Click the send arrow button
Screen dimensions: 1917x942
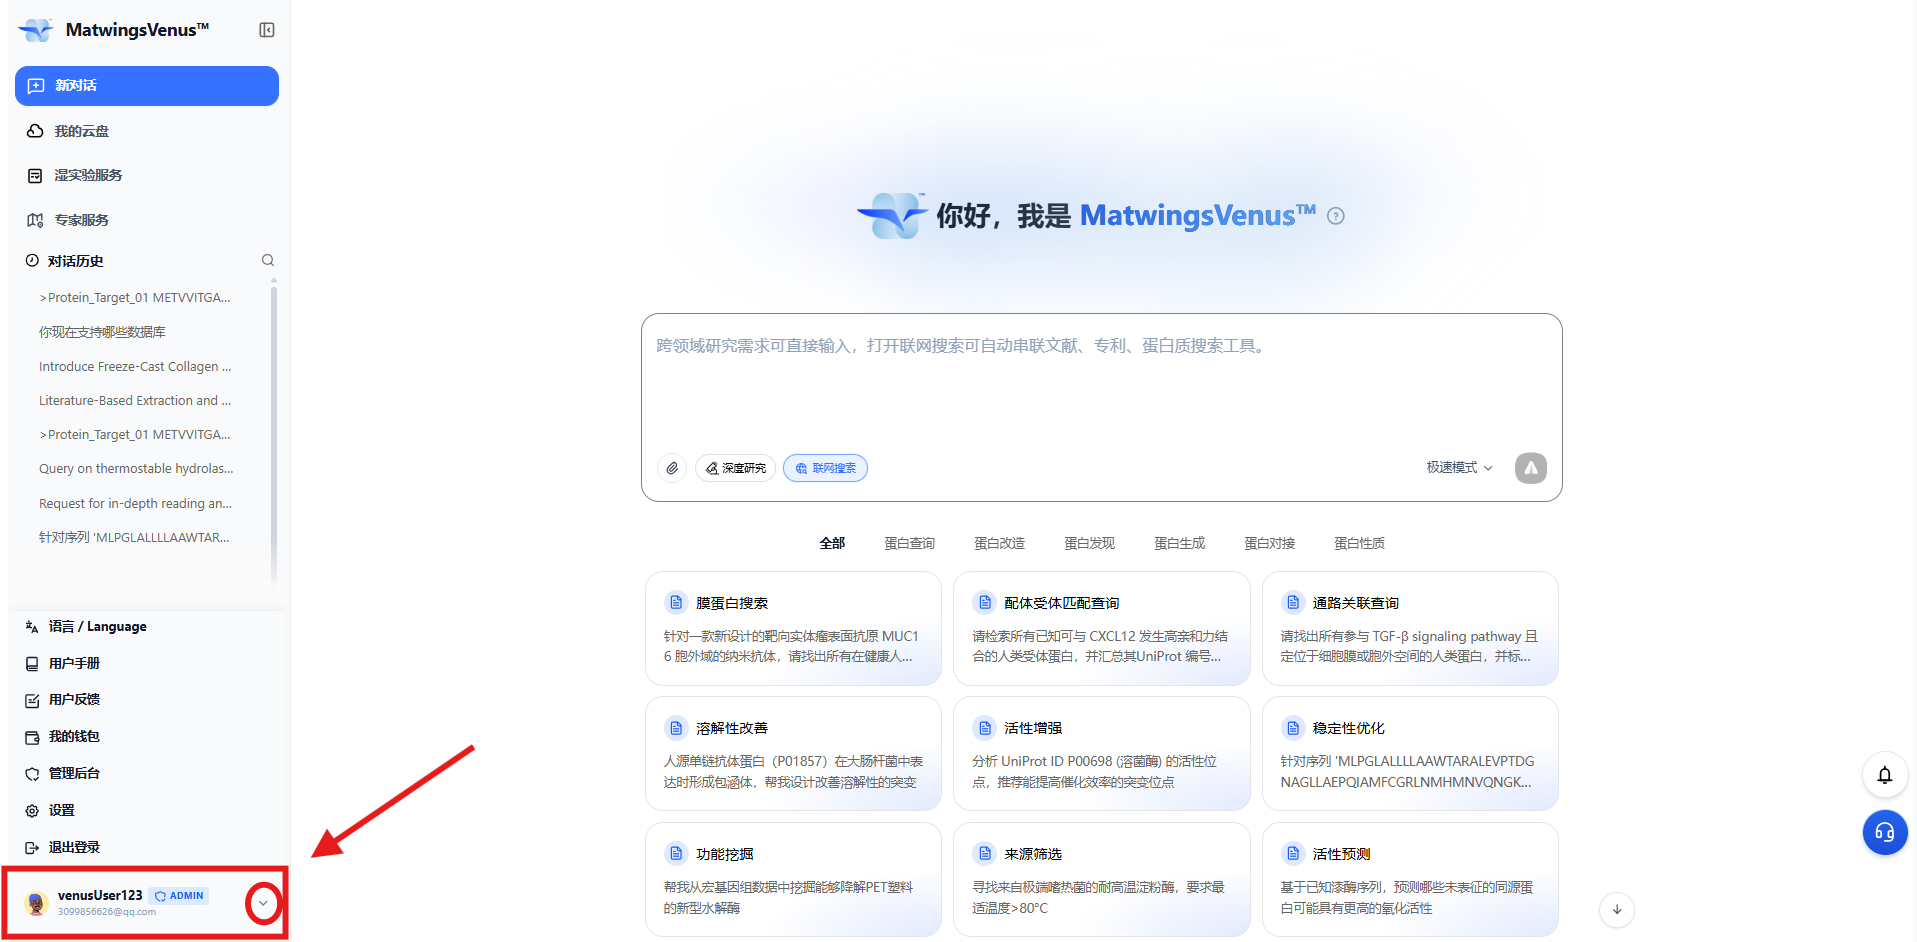tap(1531, 468)
